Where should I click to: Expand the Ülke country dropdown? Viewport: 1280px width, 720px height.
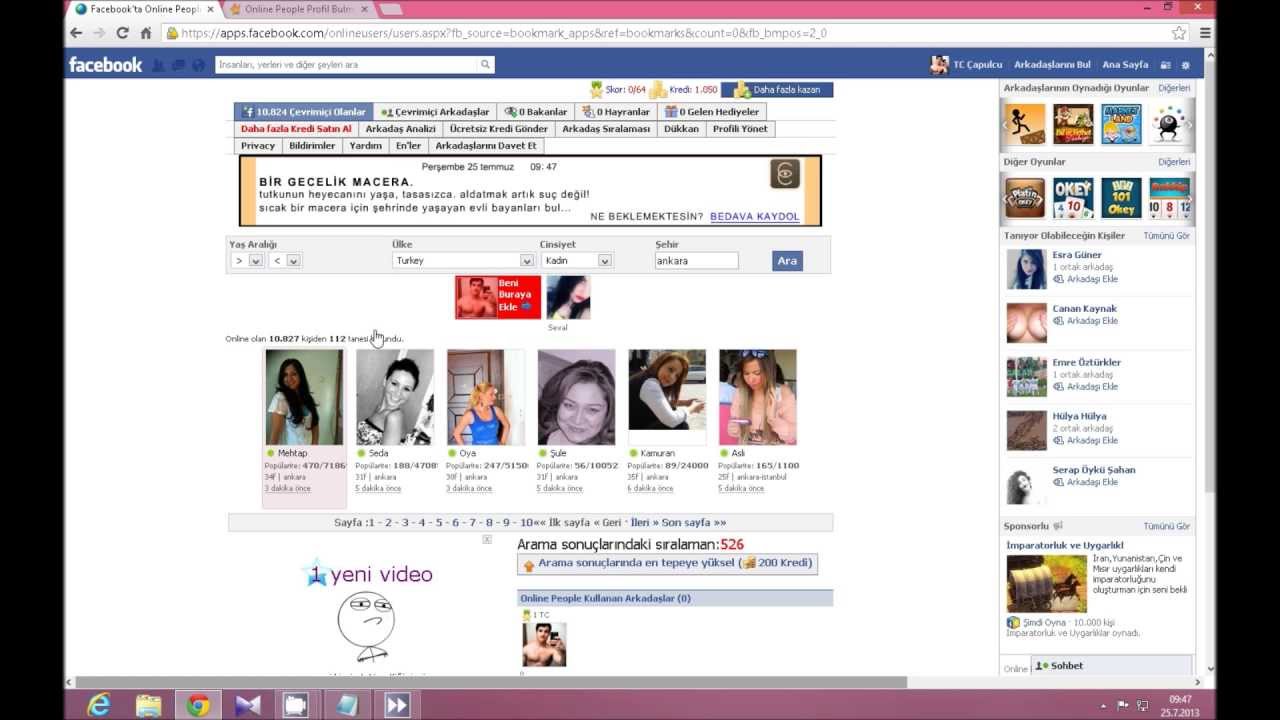463,260
